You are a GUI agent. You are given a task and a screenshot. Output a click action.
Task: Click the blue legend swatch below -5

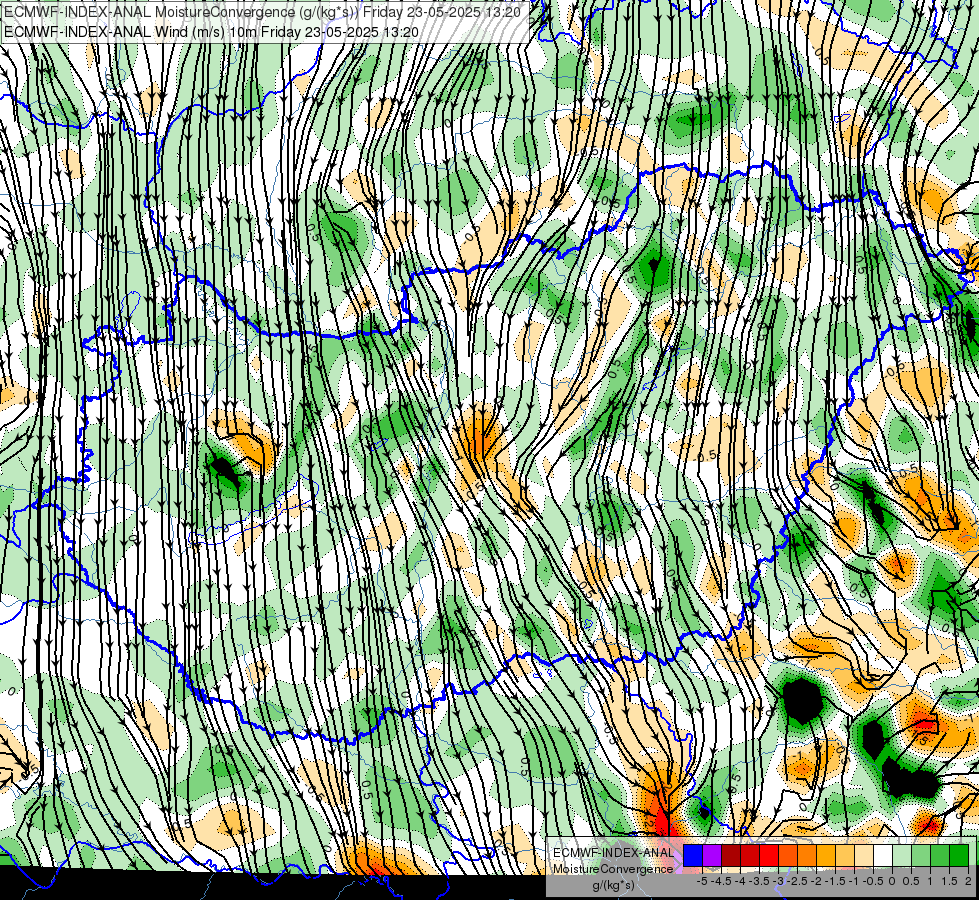[x=693, y=856]
